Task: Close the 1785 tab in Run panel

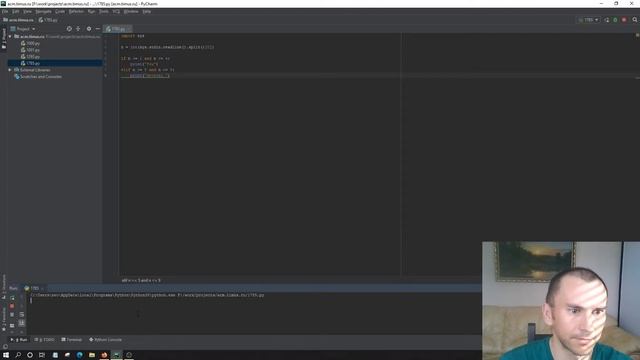Action: click(42, 288)
